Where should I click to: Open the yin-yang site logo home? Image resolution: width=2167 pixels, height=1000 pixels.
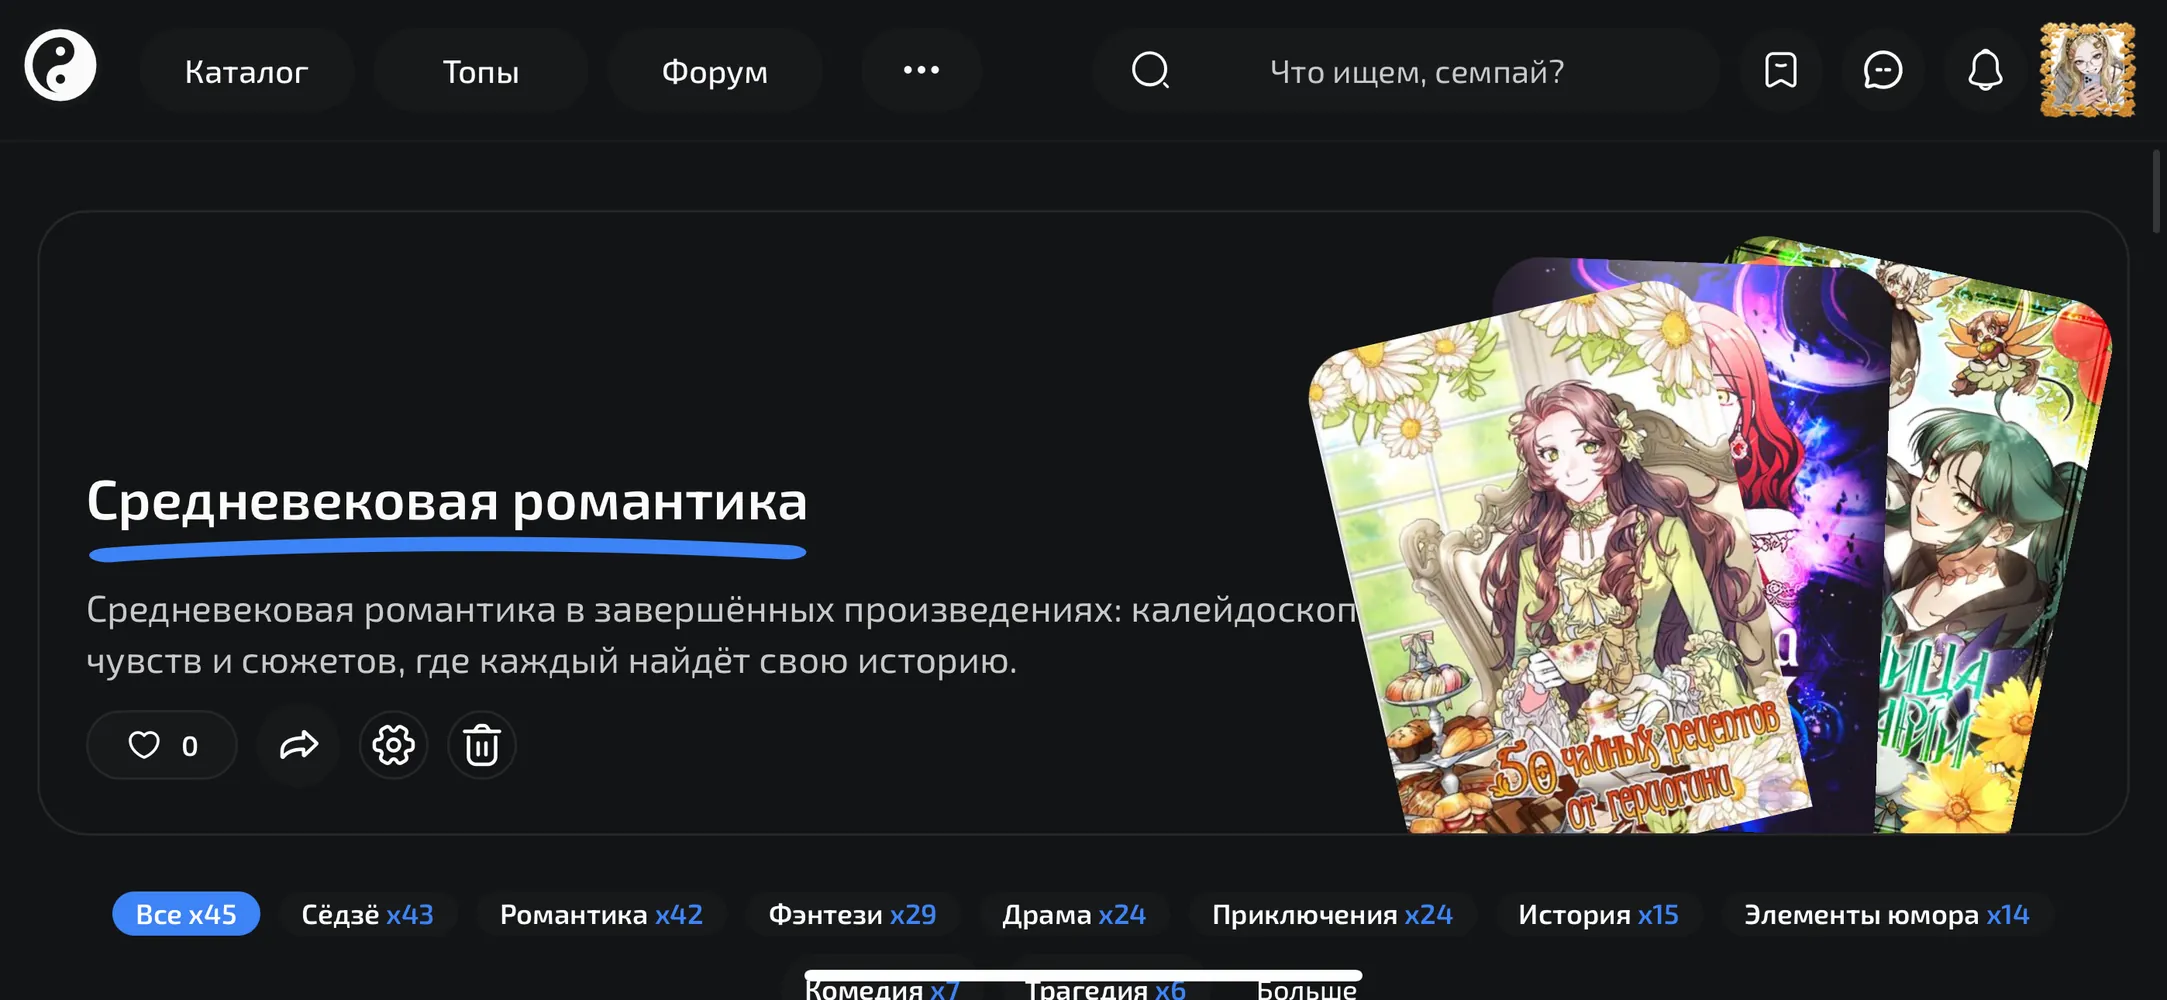click(60, 66)
